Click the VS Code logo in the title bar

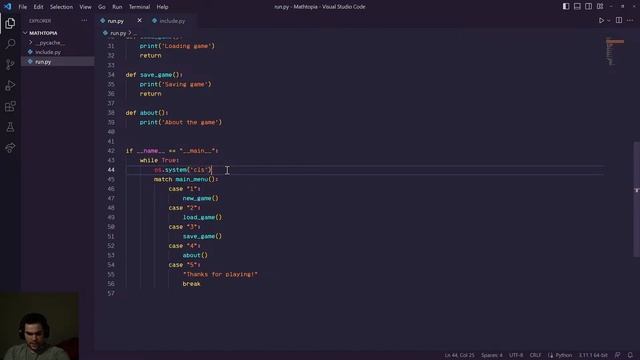(7, 7)
